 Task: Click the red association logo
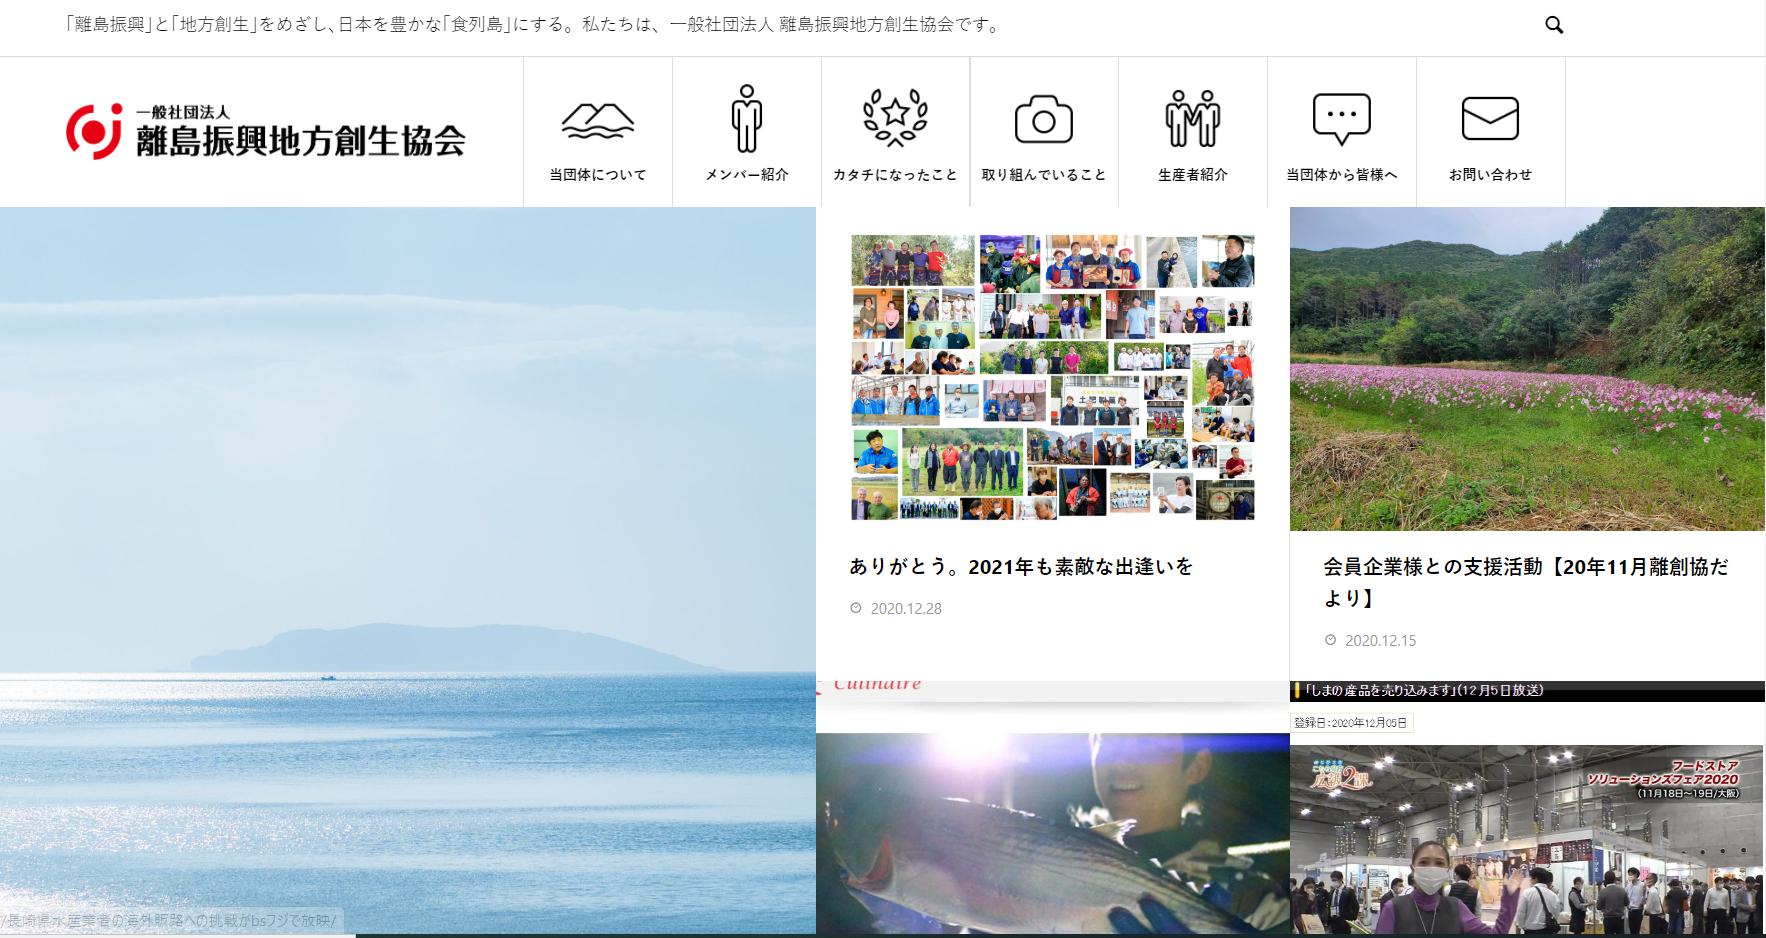94,131
